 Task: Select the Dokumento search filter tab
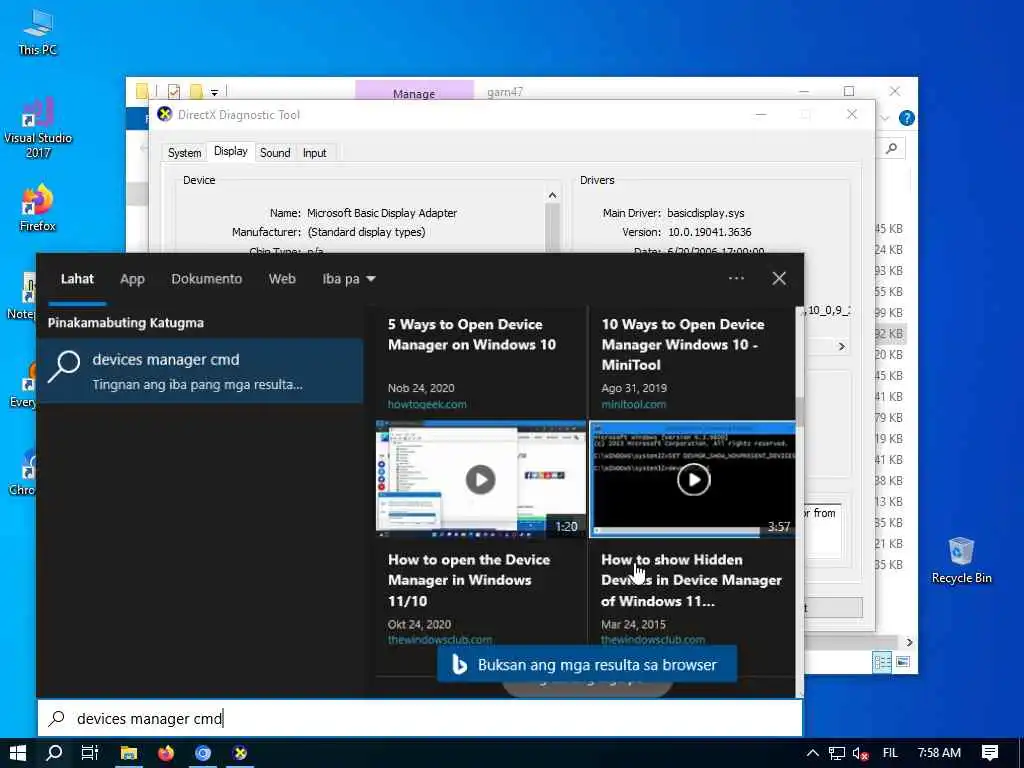[x=206, y=279]
